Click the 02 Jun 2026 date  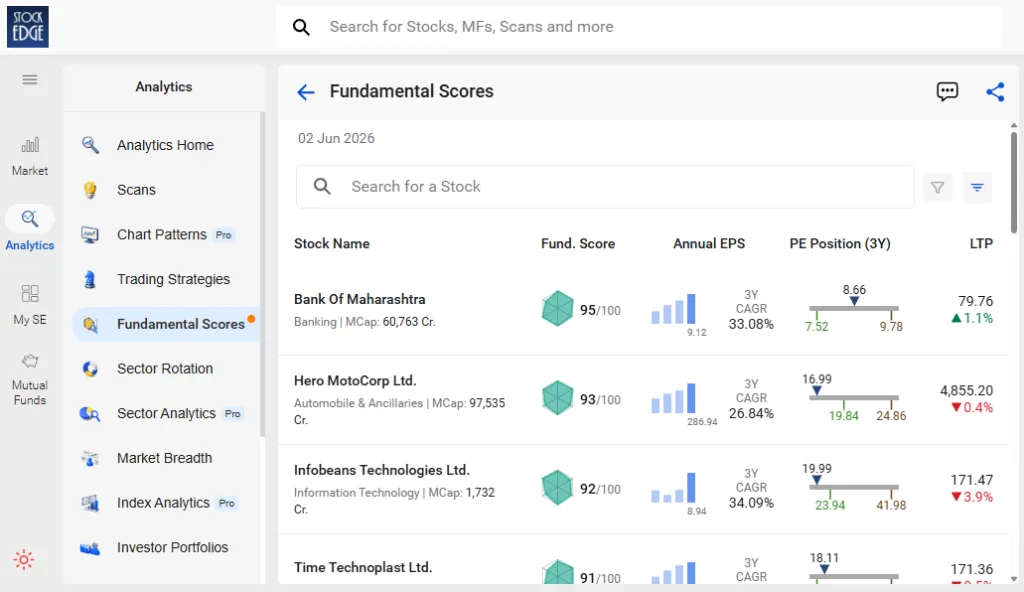point(336,139)
